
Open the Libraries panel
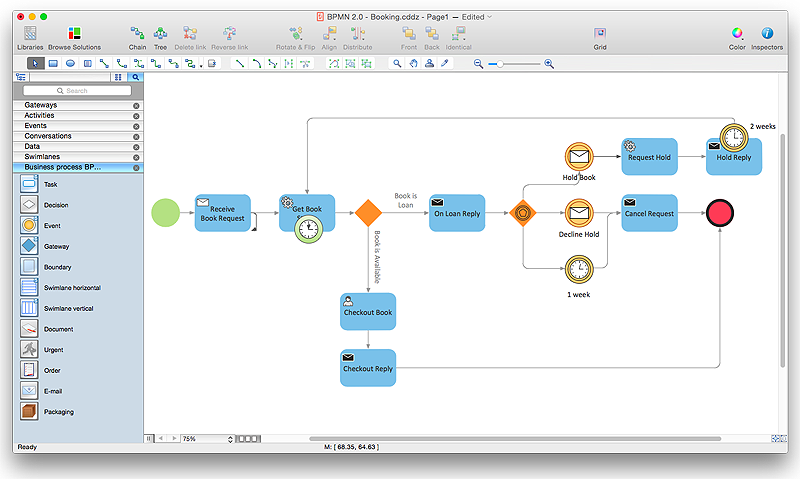tap(30, 39)
